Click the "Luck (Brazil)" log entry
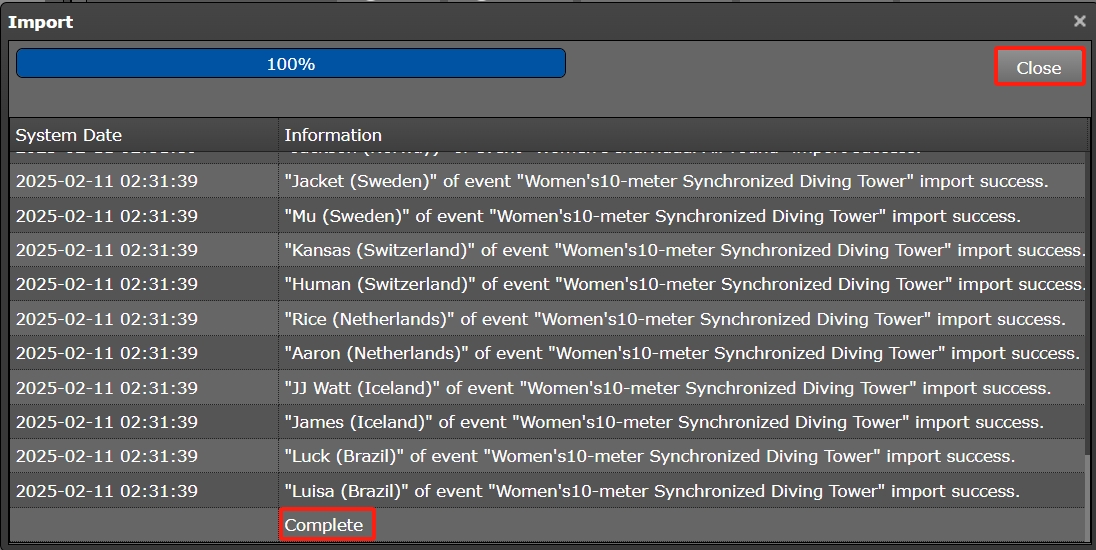This screenshot has width=1096, height=550. (x=649, y=456)
